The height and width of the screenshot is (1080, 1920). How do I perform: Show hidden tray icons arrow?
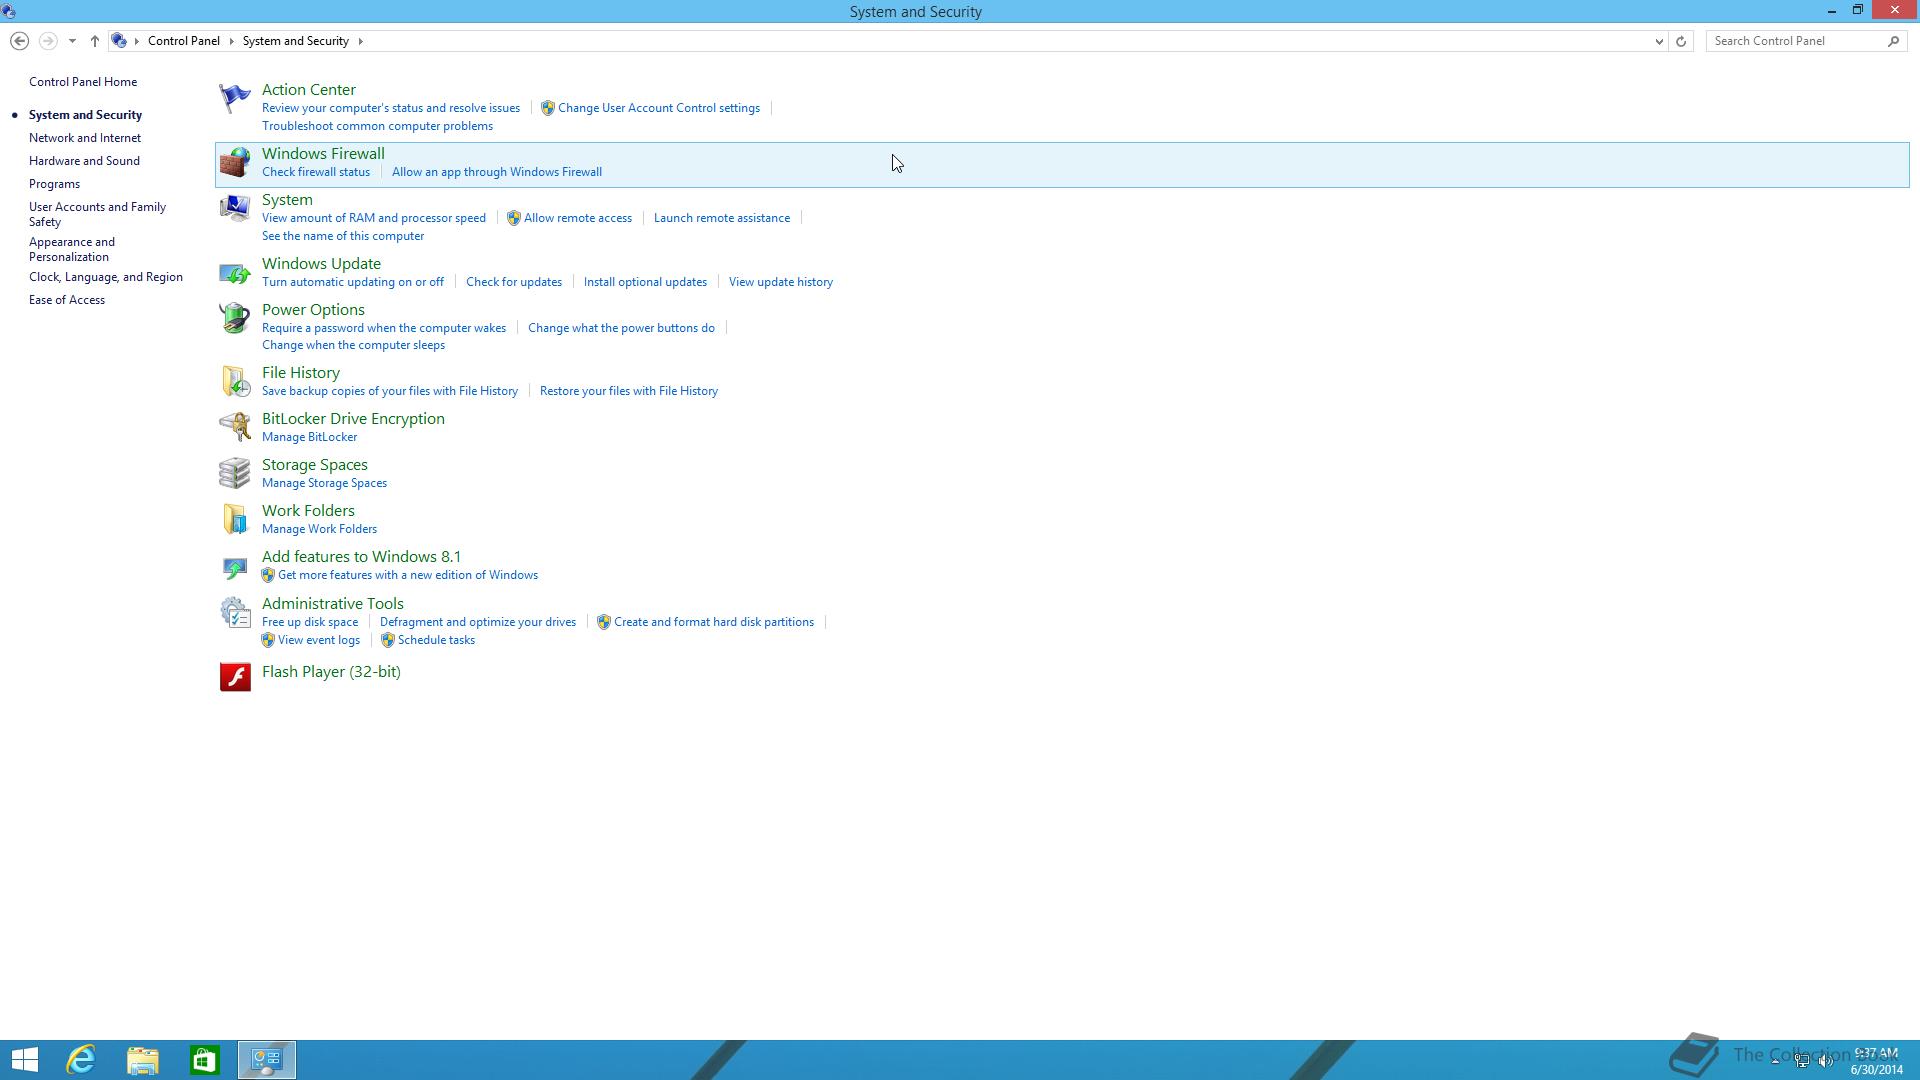(x=1775, y=1061)
